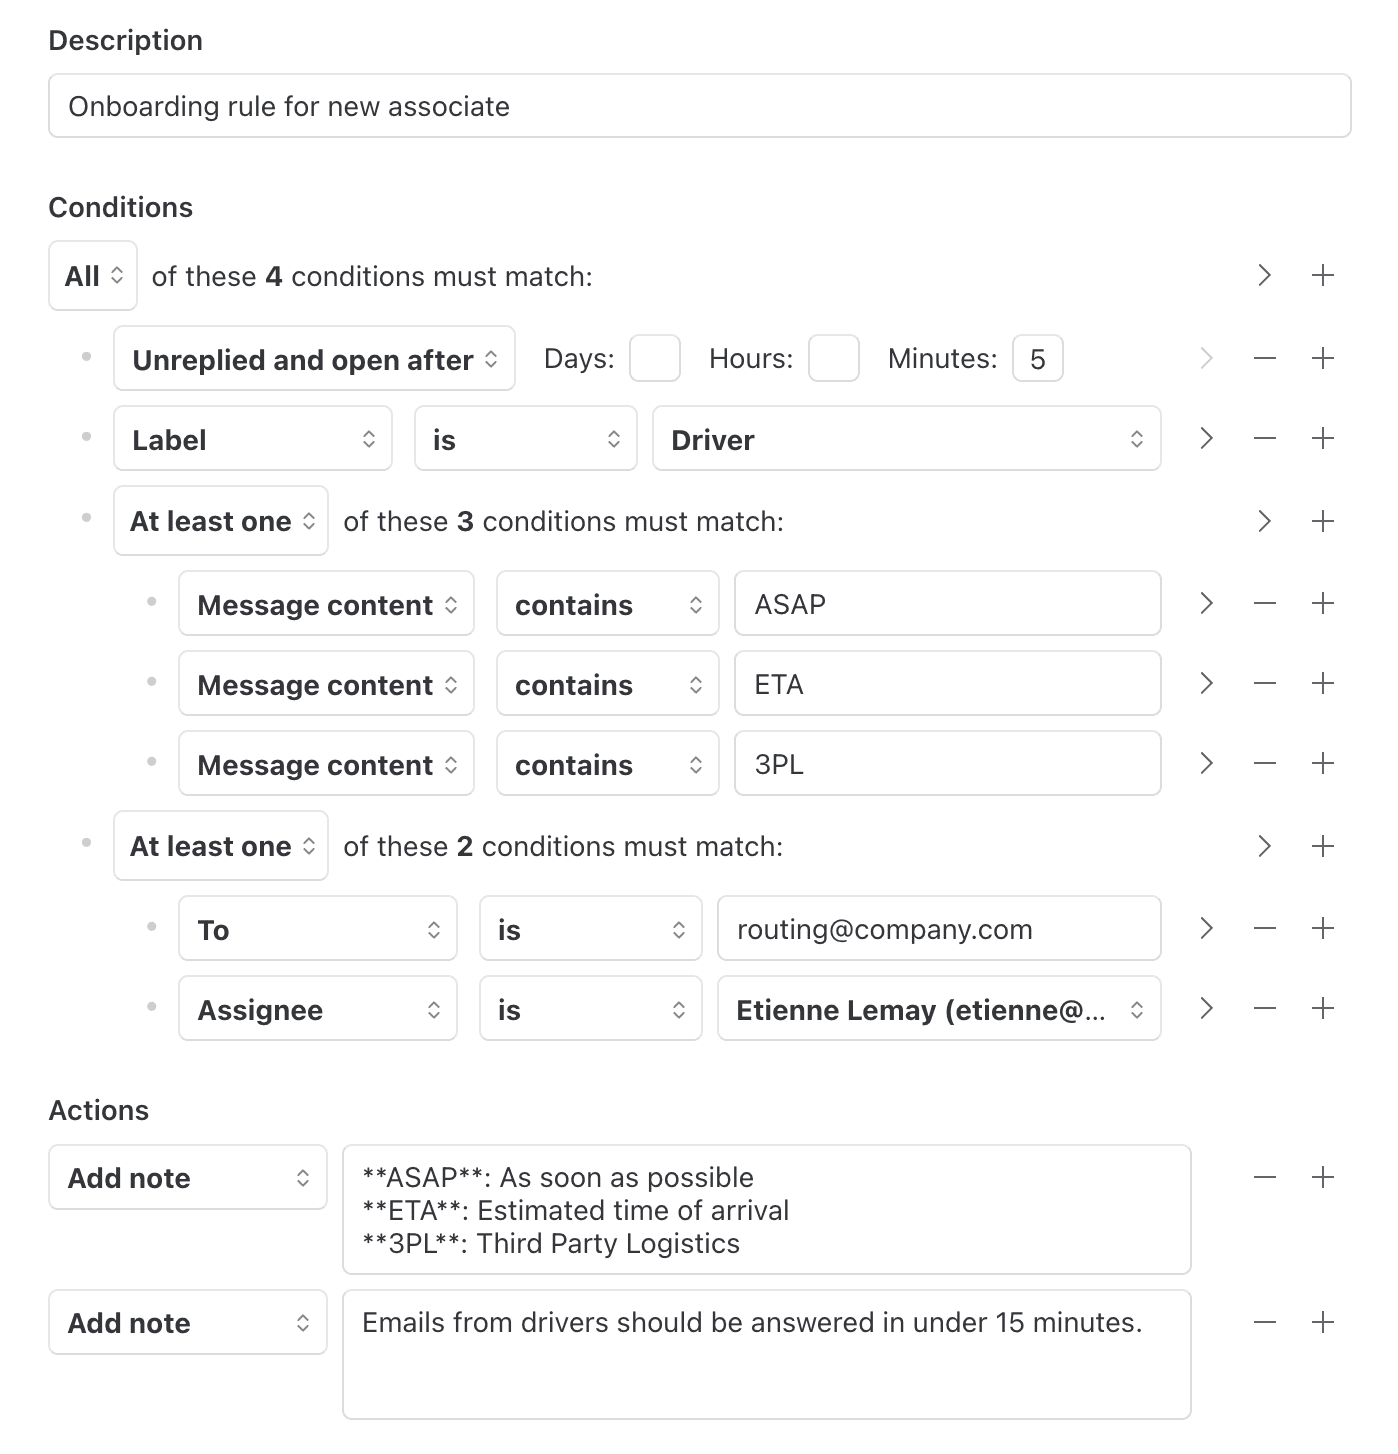
Task: Click the Description text field
Action: [x=699, y=106]
